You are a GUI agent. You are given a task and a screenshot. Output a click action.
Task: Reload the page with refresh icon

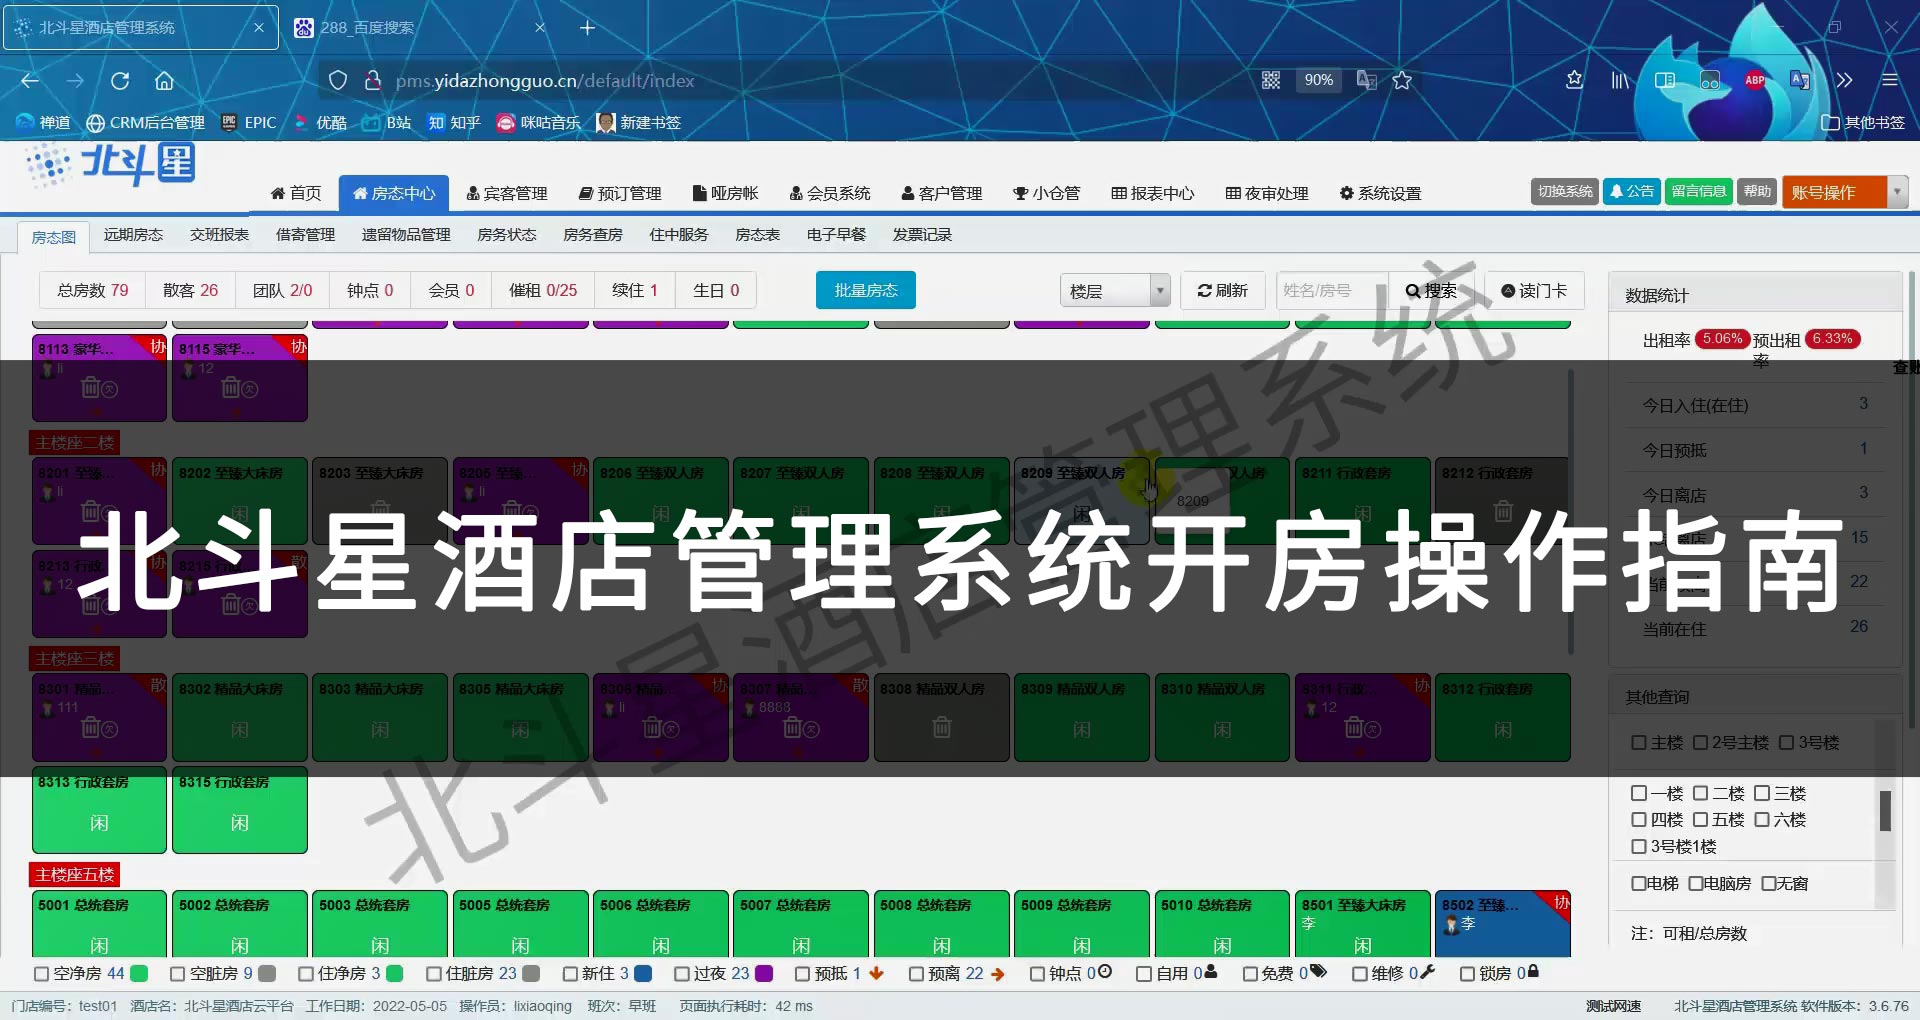pos(120,81)
